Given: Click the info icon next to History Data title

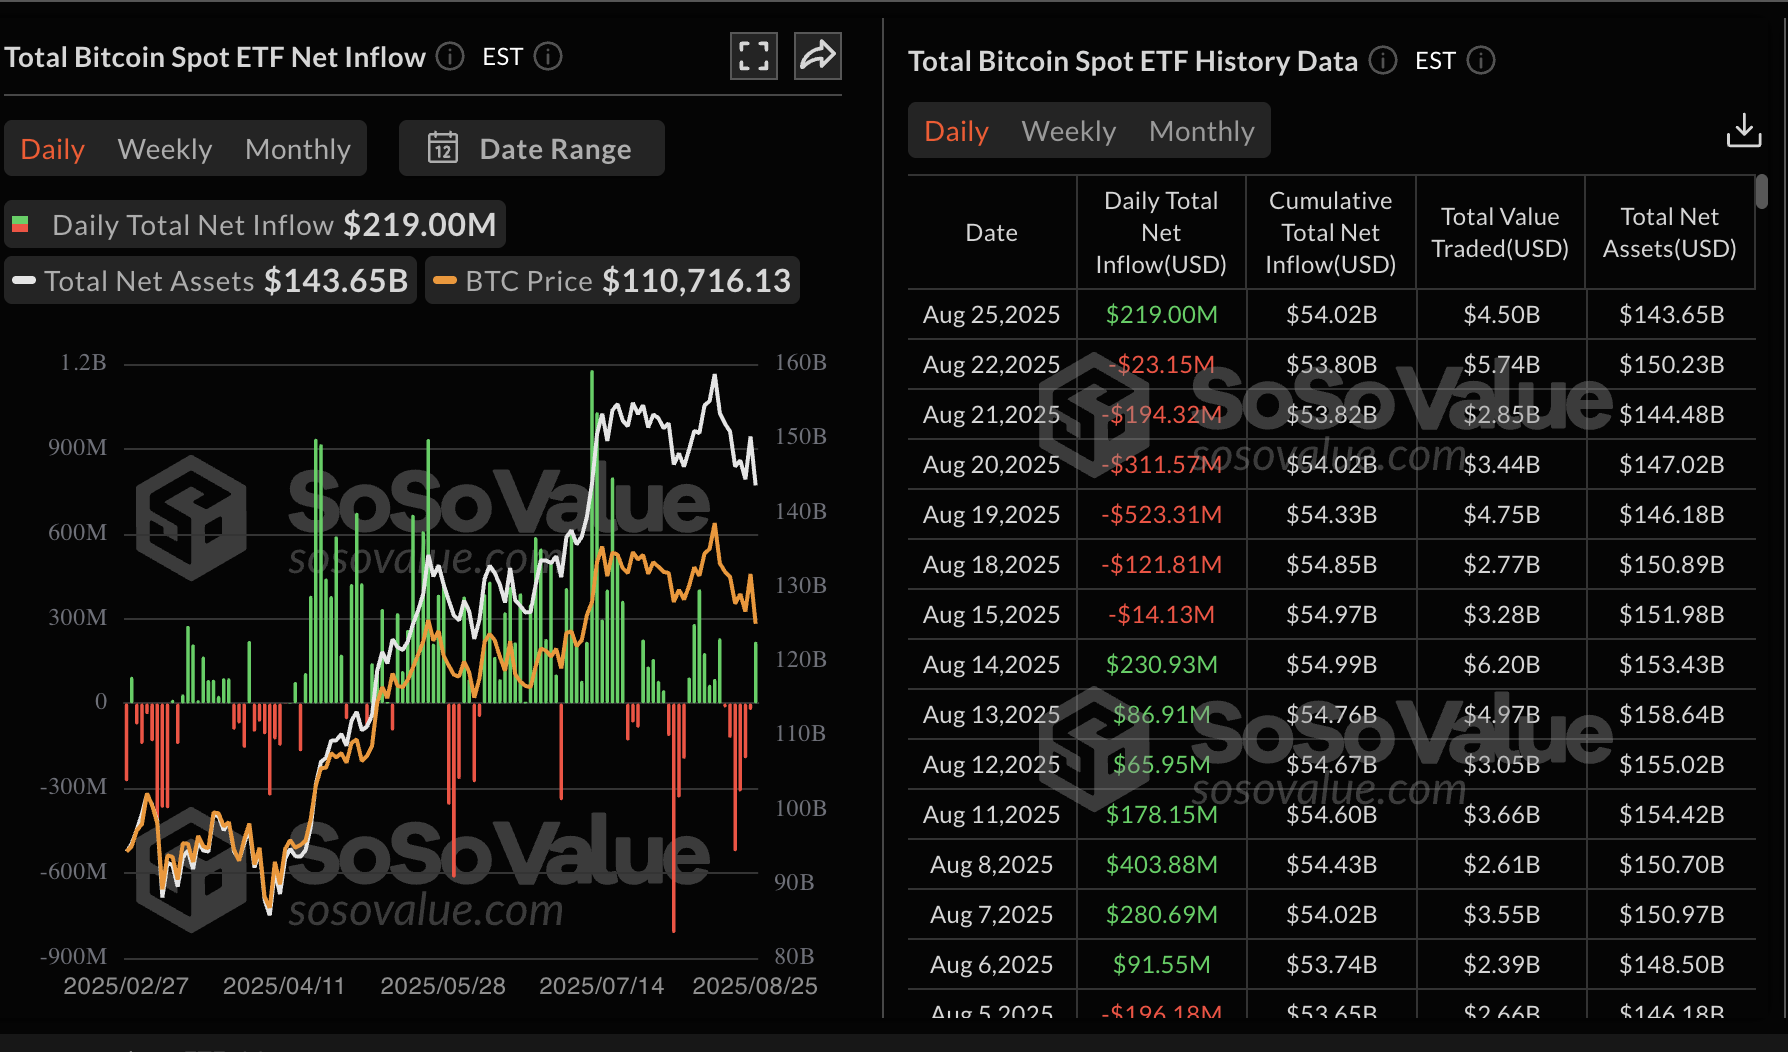Looking at the screenshot, I should pyautogui.click(x=1383, y=61).
